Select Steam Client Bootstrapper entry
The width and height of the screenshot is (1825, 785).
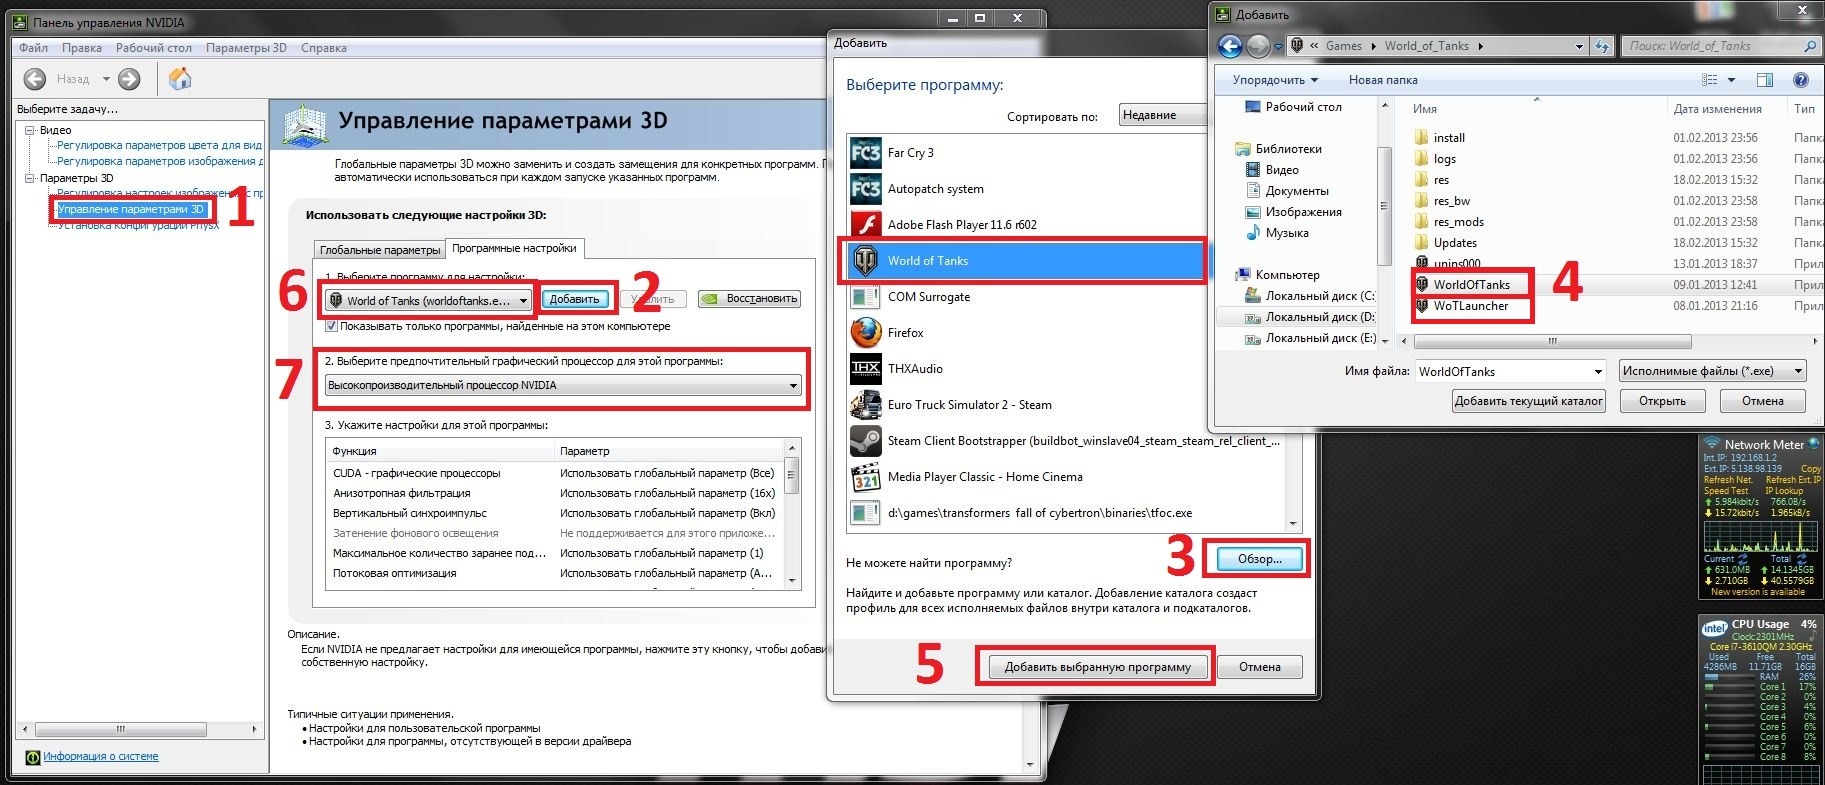click(1066, 441)
